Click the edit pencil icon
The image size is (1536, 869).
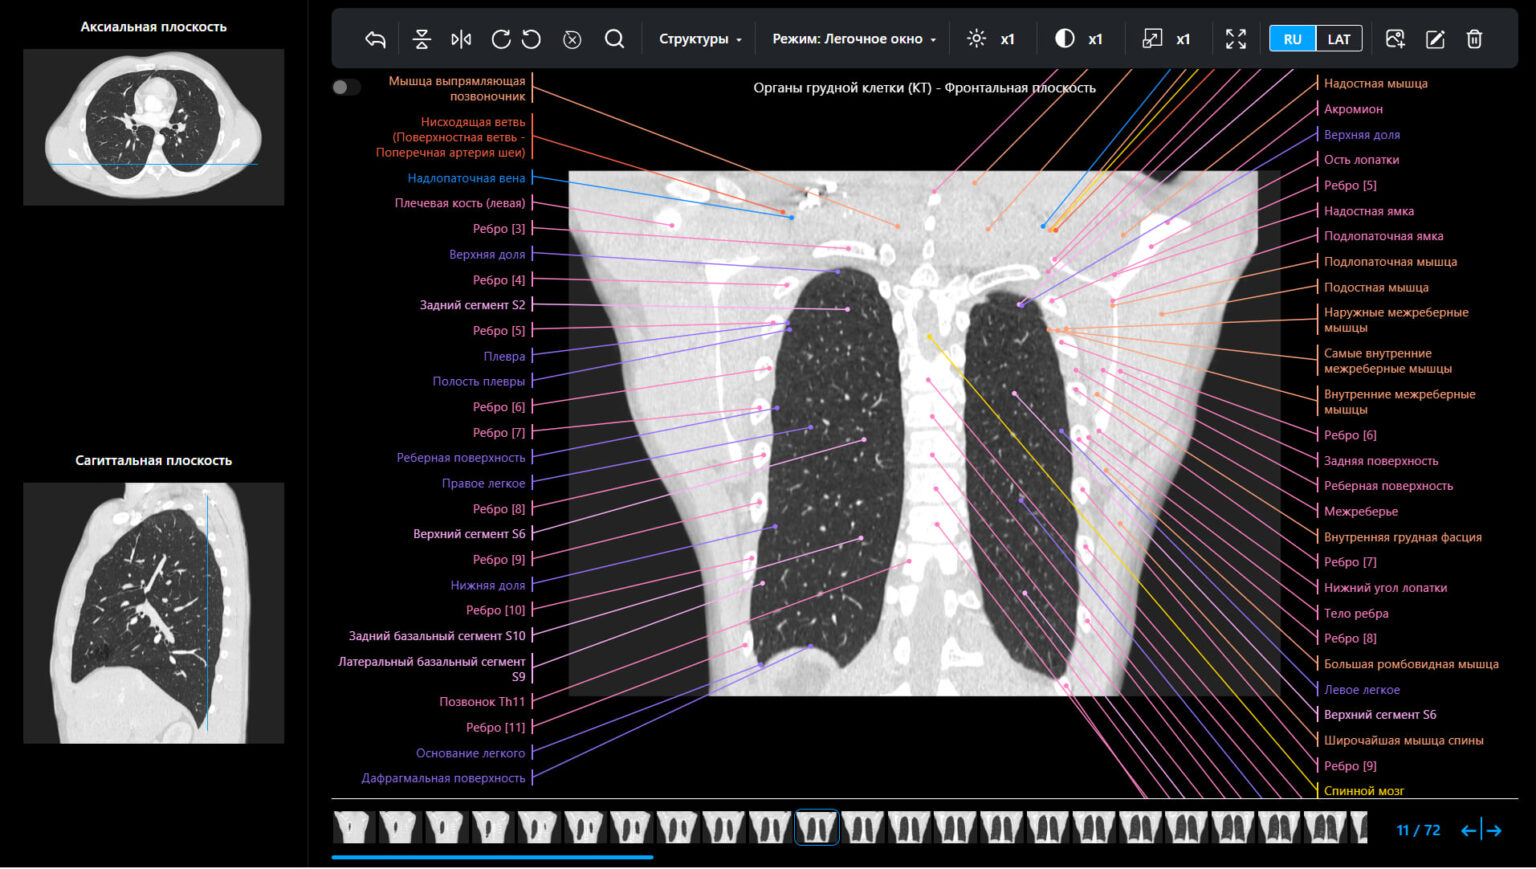pos(1435,39)
